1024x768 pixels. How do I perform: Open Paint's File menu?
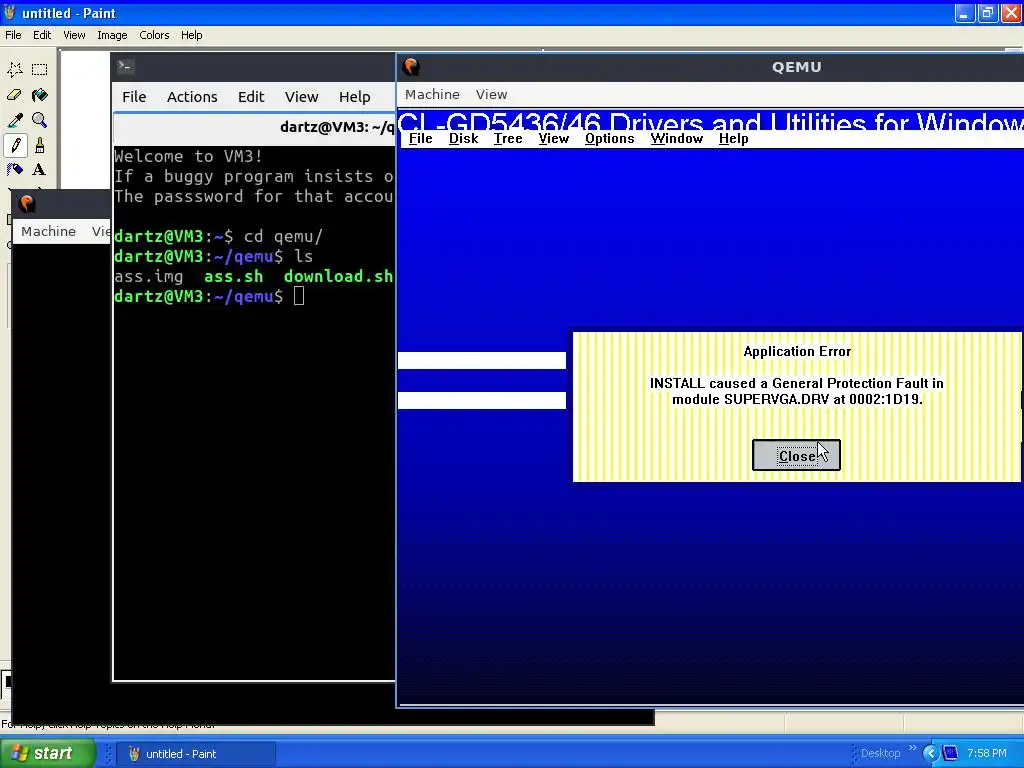[x=13, y=35]
